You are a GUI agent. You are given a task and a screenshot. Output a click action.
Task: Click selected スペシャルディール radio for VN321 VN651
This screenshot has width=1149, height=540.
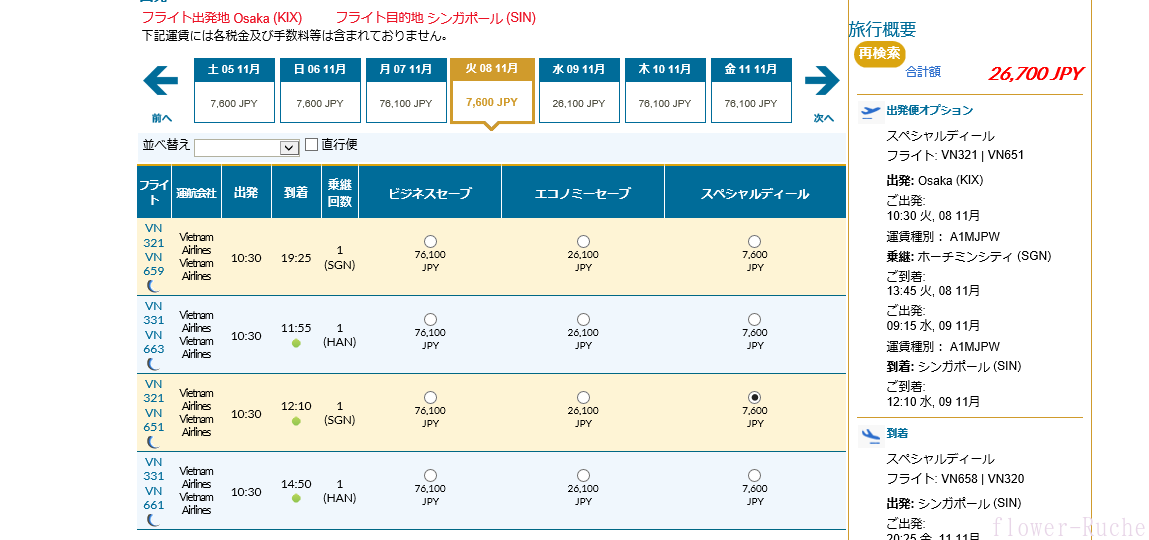755,397
